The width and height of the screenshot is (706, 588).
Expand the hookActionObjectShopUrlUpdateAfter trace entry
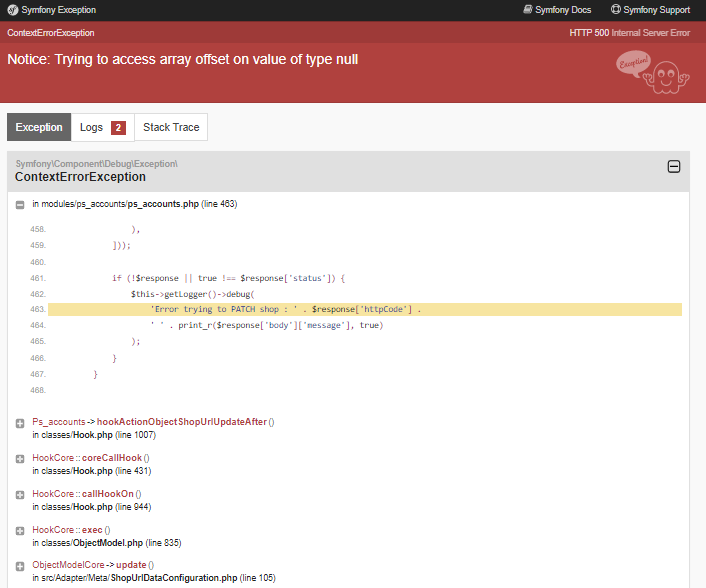20,423
